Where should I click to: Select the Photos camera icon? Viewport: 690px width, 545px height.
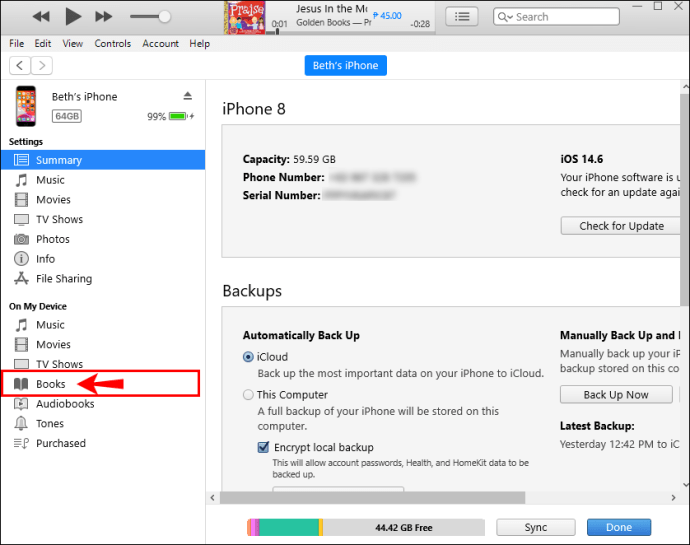pyautogui.click(x=21, y=239)
